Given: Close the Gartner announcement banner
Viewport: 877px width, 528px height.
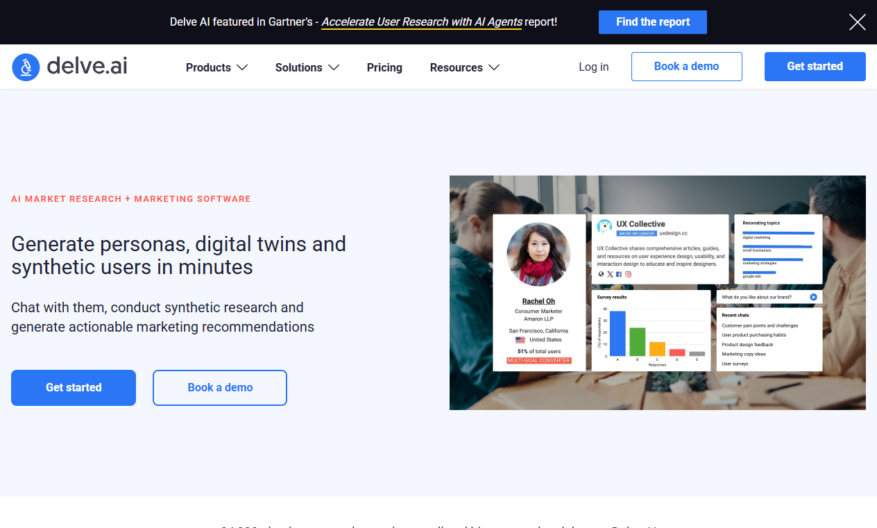Looking at the screenshot, I should 857,22.
